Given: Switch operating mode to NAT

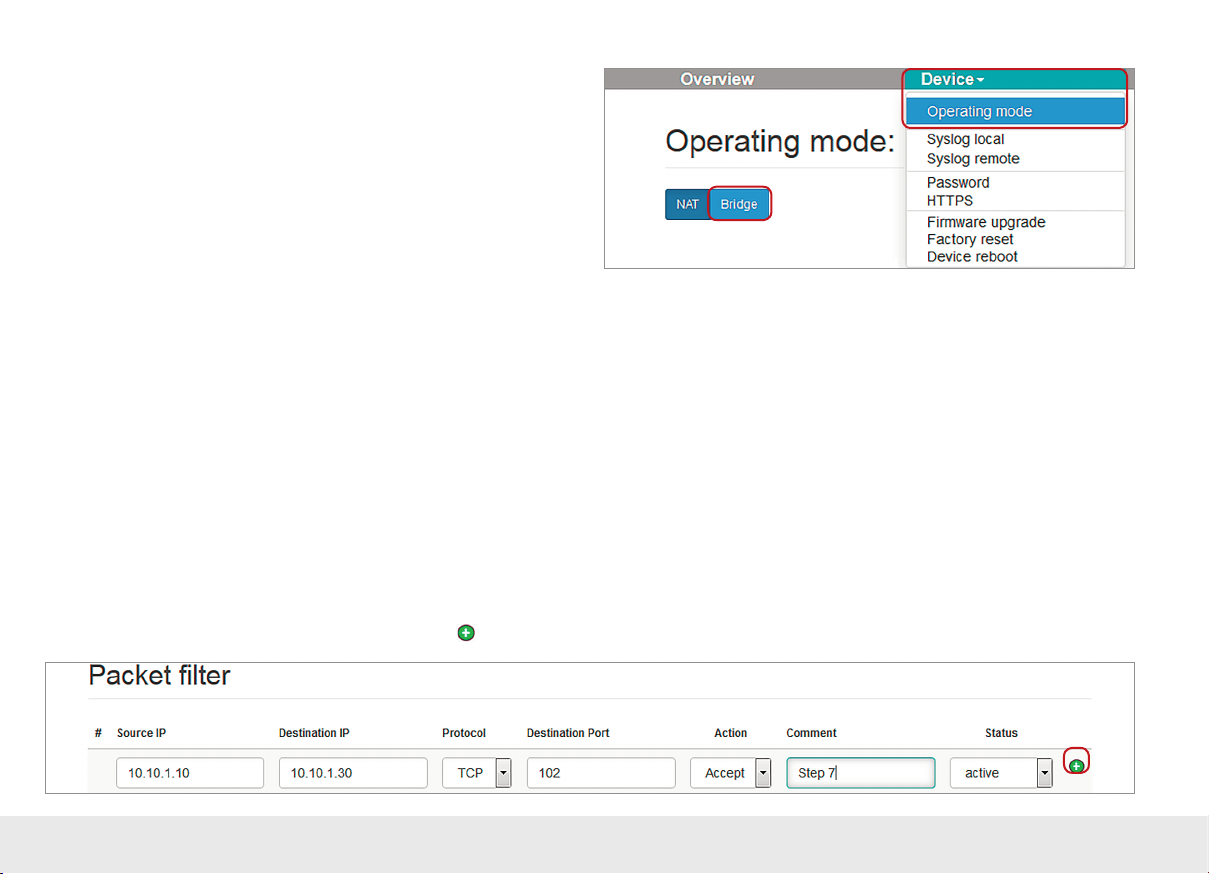Looking at the screenshot, I should [x=687, y=204].
